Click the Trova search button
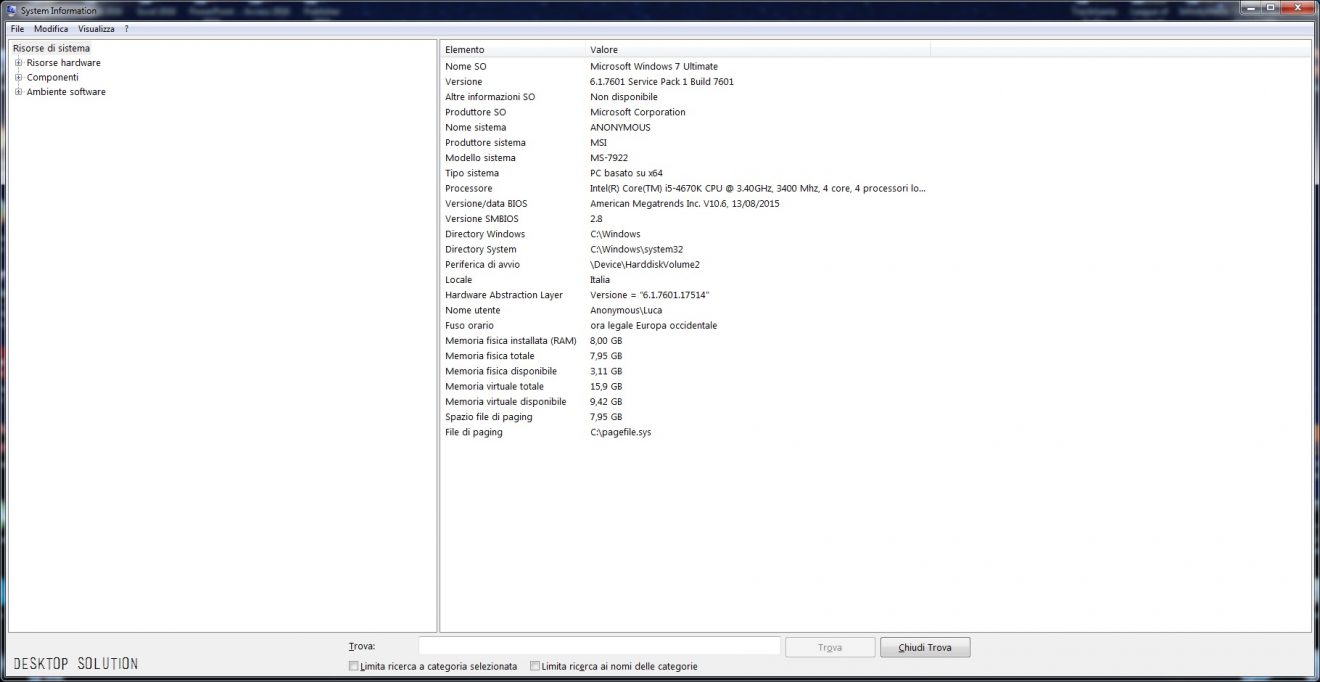1320x682 pixels. (830, 647)
